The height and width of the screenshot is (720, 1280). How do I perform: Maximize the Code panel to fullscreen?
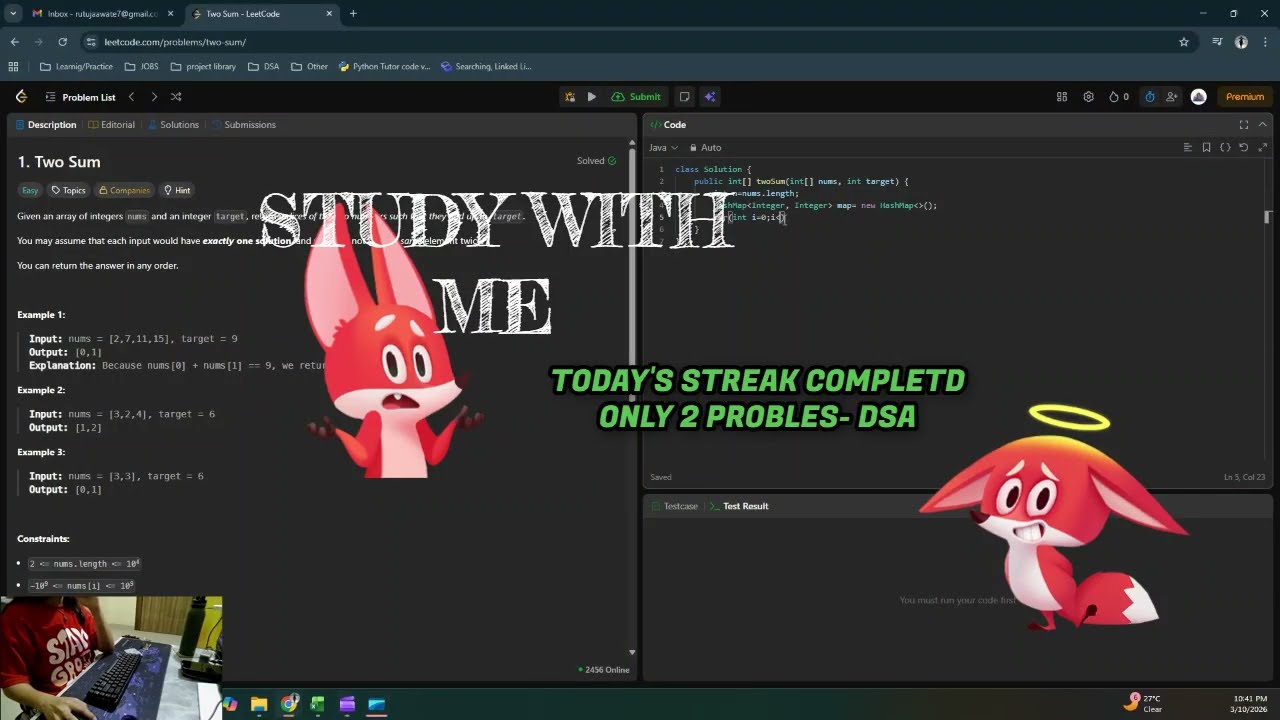click(x=1244, y=125)
